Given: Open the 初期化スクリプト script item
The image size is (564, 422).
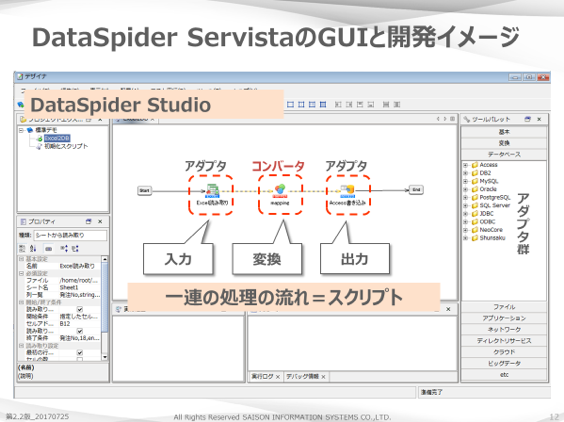Looking at the screenshot, I should pyautogui.click(x=66, y=146).
